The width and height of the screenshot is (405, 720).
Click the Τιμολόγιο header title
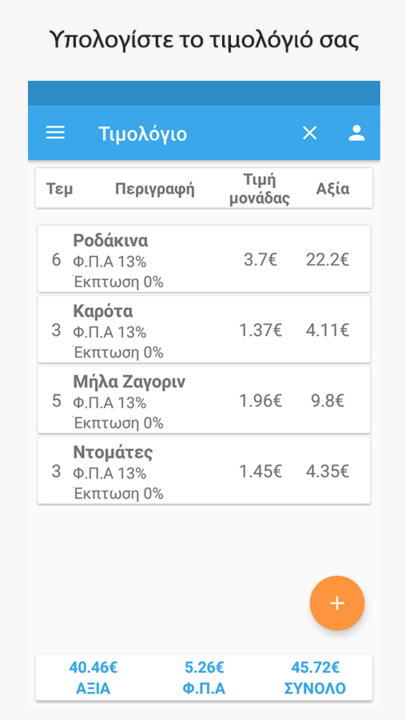coord(143,134)
